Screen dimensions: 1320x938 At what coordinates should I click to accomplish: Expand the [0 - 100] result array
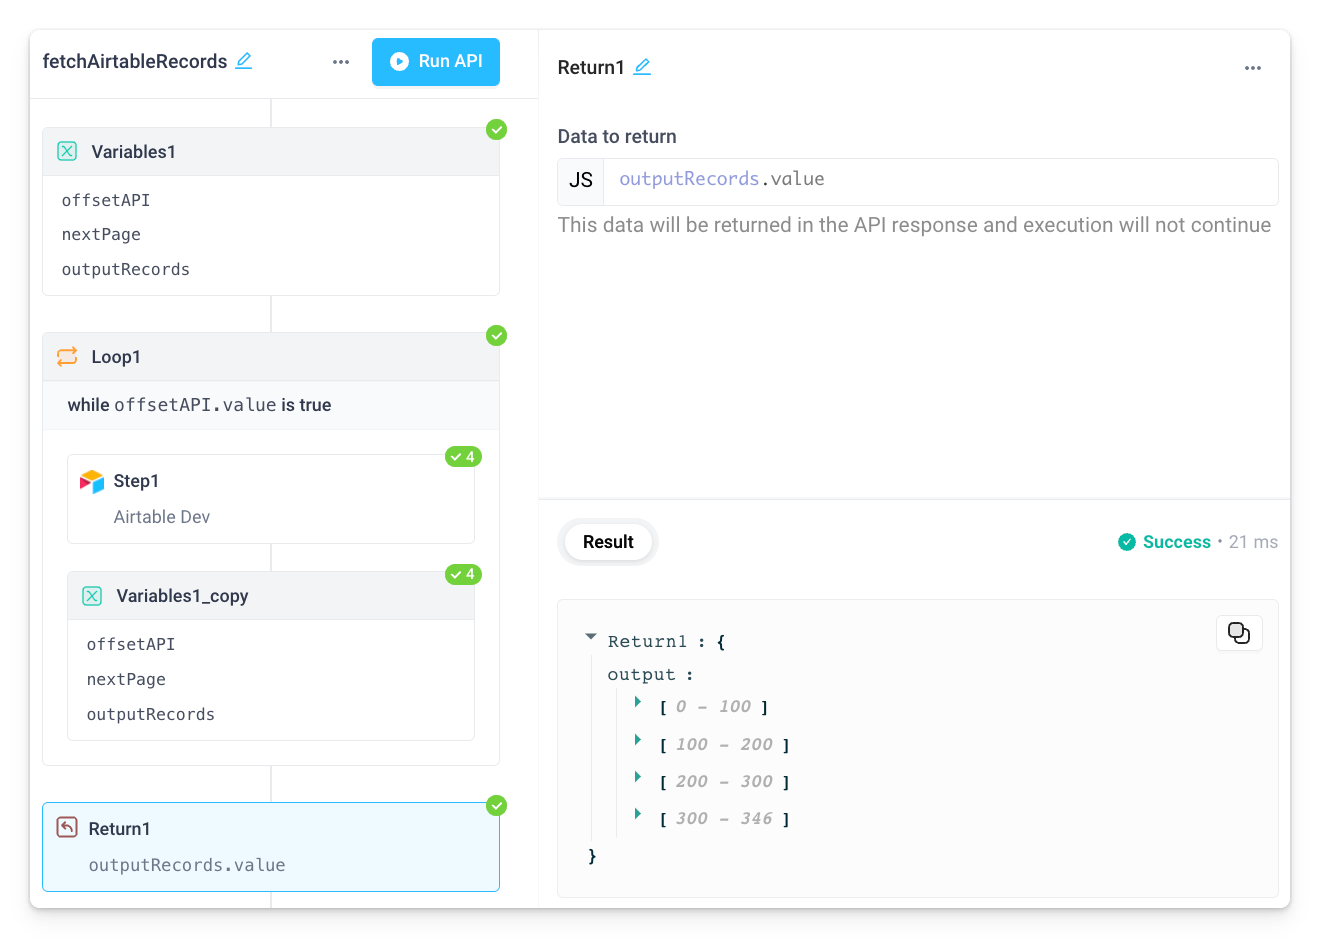point(637,705)
